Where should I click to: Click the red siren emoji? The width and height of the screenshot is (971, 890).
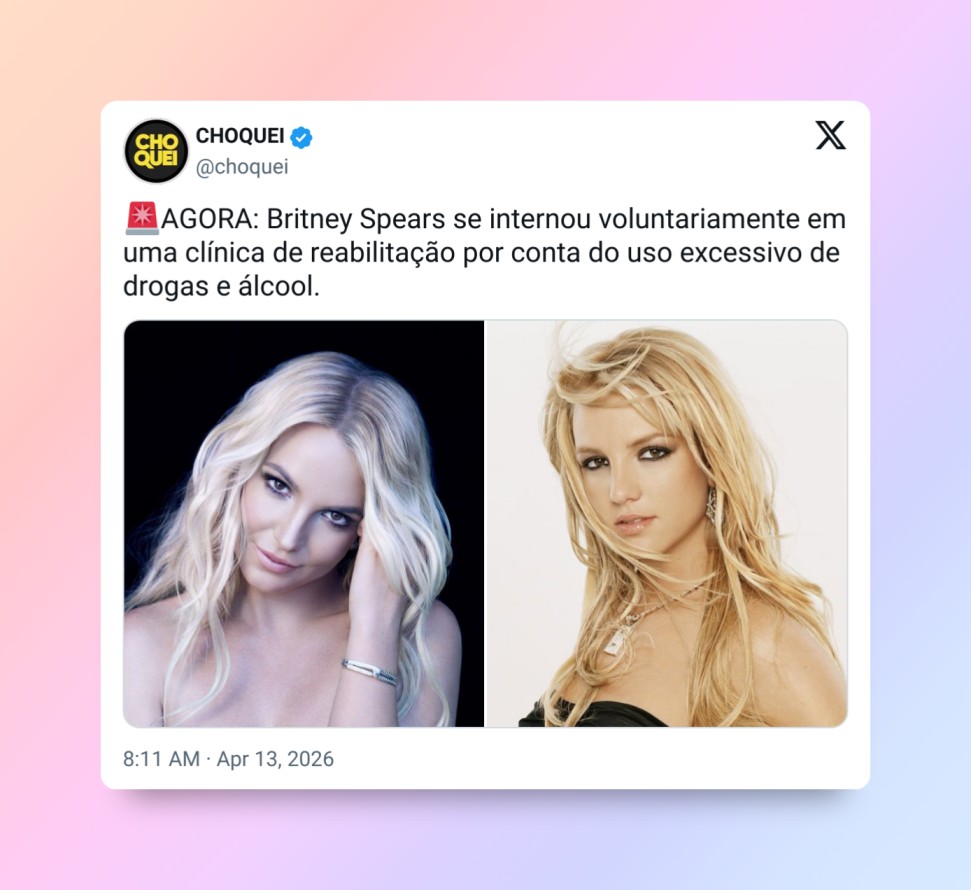click(142, 218)
